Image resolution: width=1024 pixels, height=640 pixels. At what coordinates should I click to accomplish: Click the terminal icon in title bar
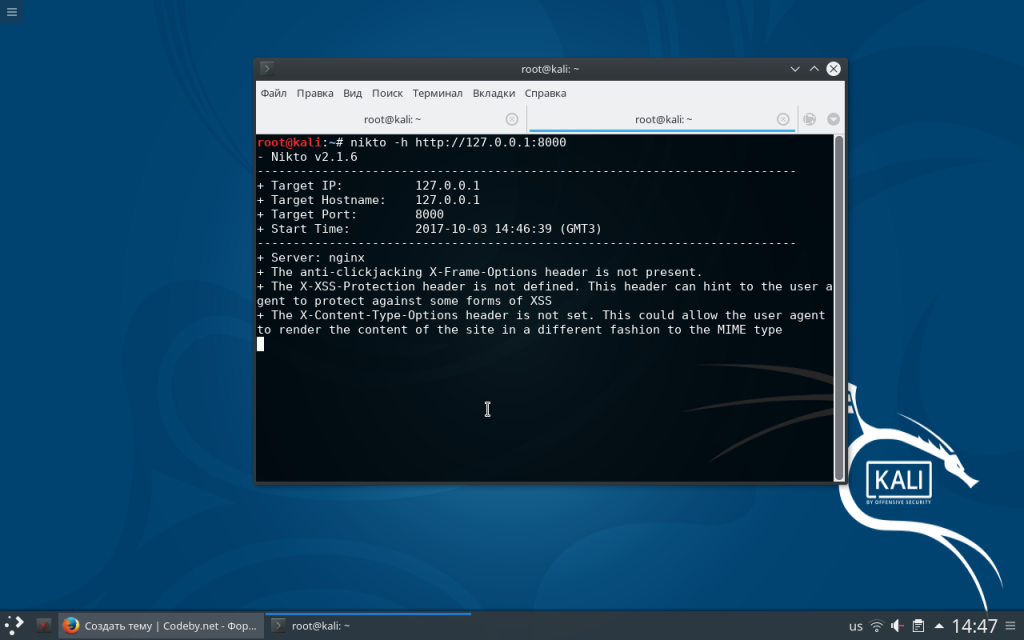click(266, 69)
